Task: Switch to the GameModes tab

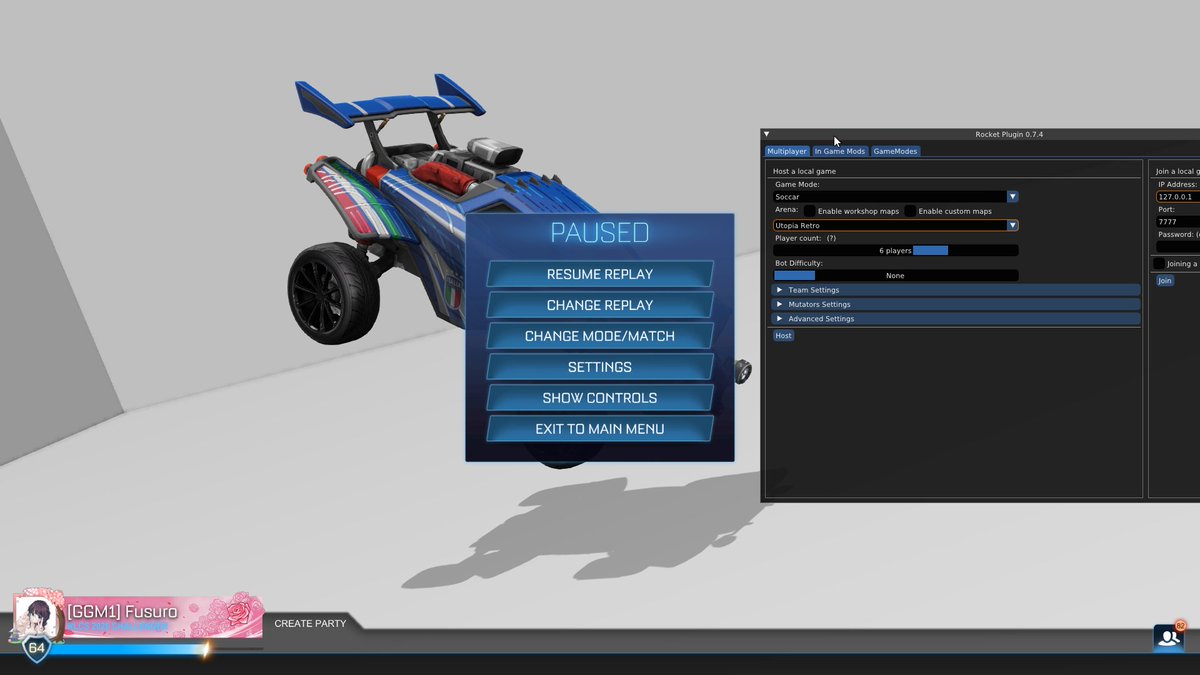Action: click(x=895, y=151)
